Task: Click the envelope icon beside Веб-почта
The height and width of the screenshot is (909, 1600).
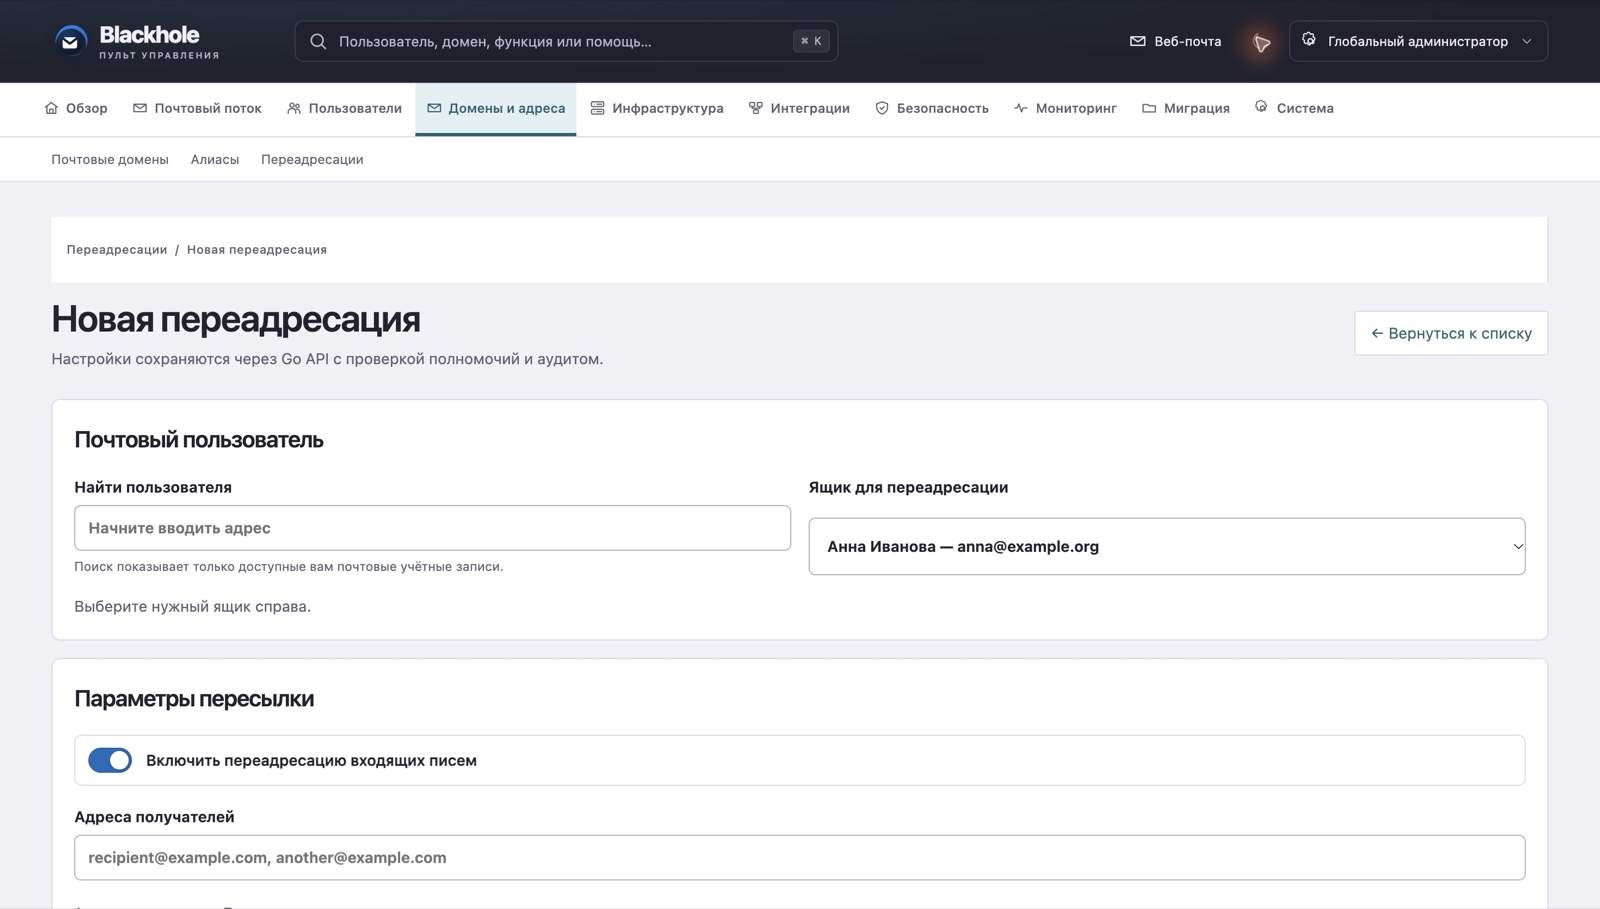Action: pos(1137,41)
